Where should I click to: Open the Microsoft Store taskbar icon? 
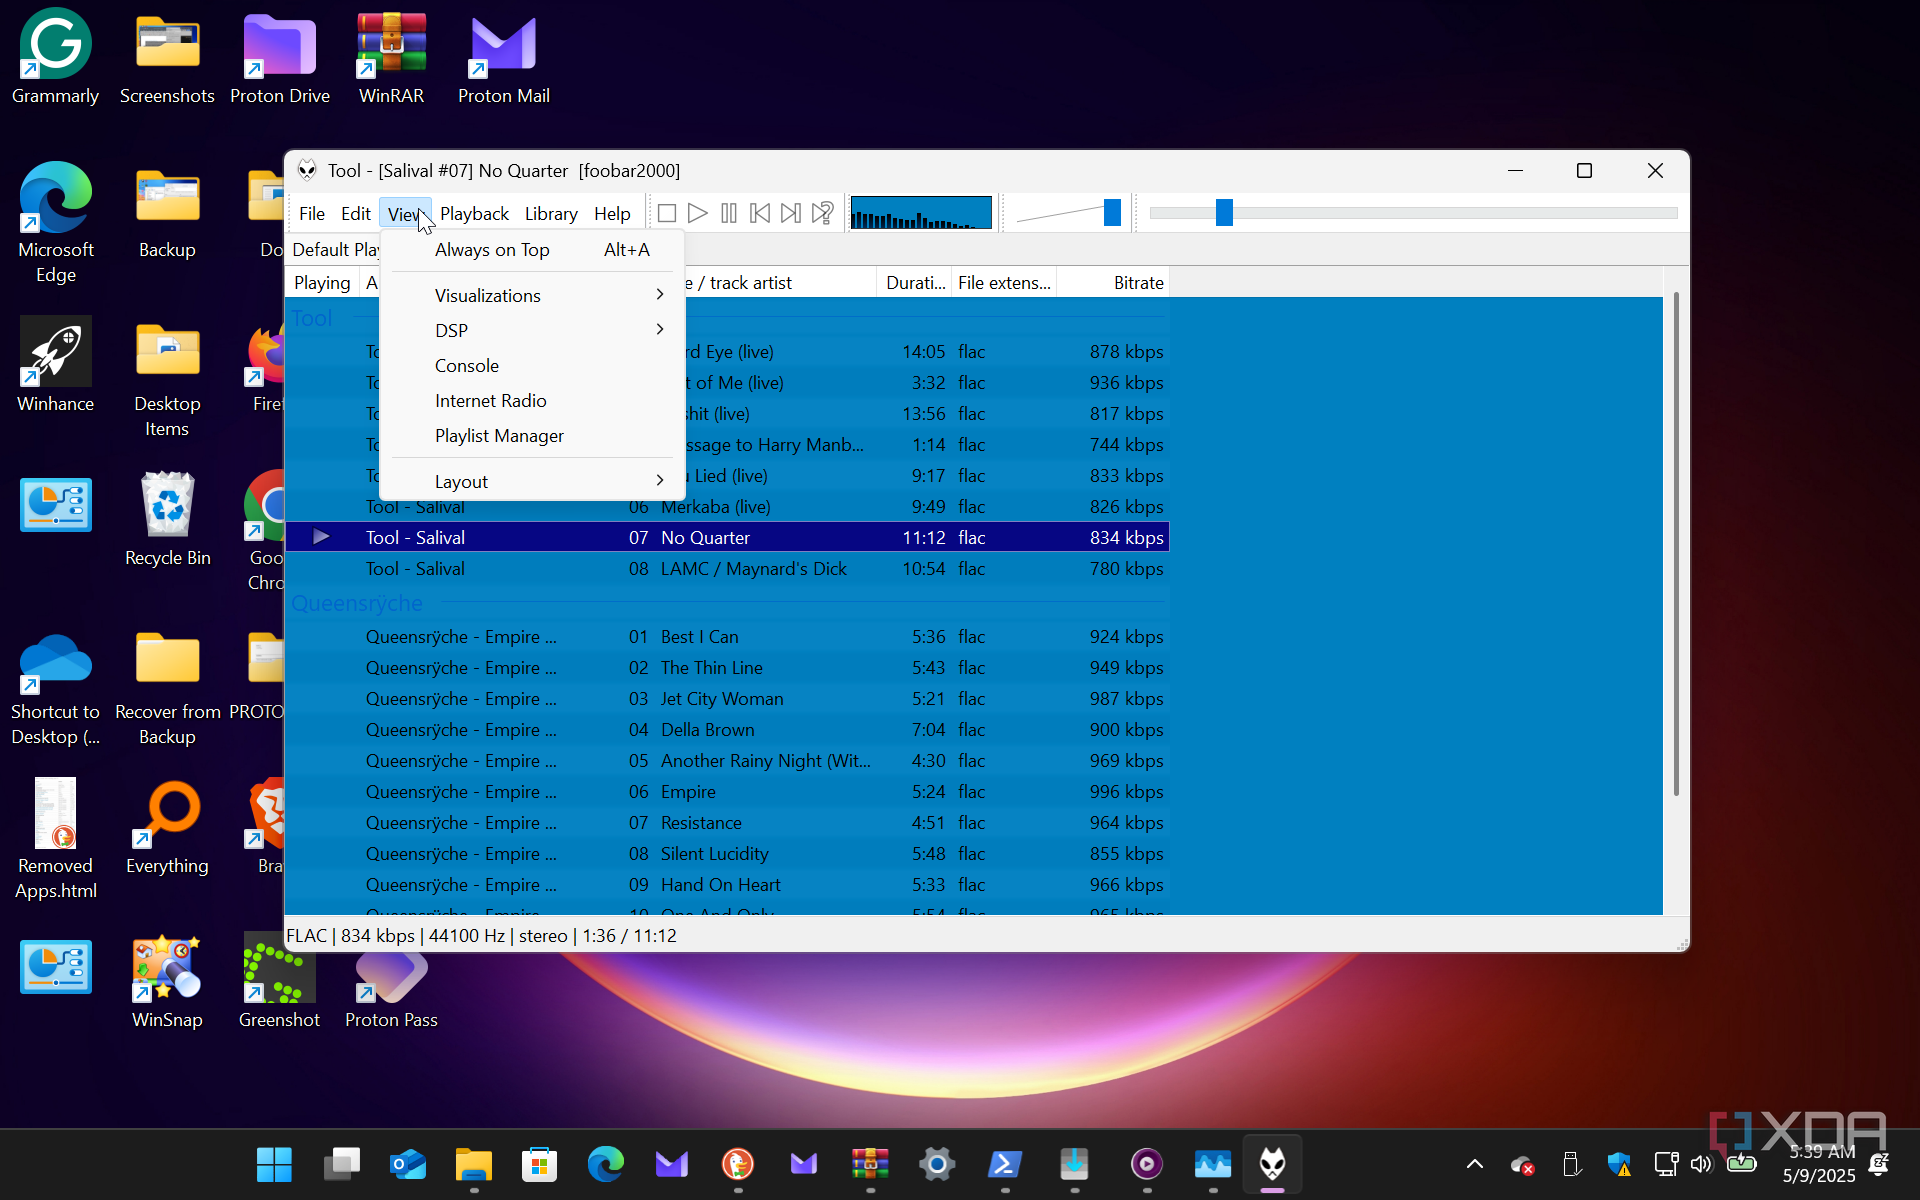point(539,1164)
